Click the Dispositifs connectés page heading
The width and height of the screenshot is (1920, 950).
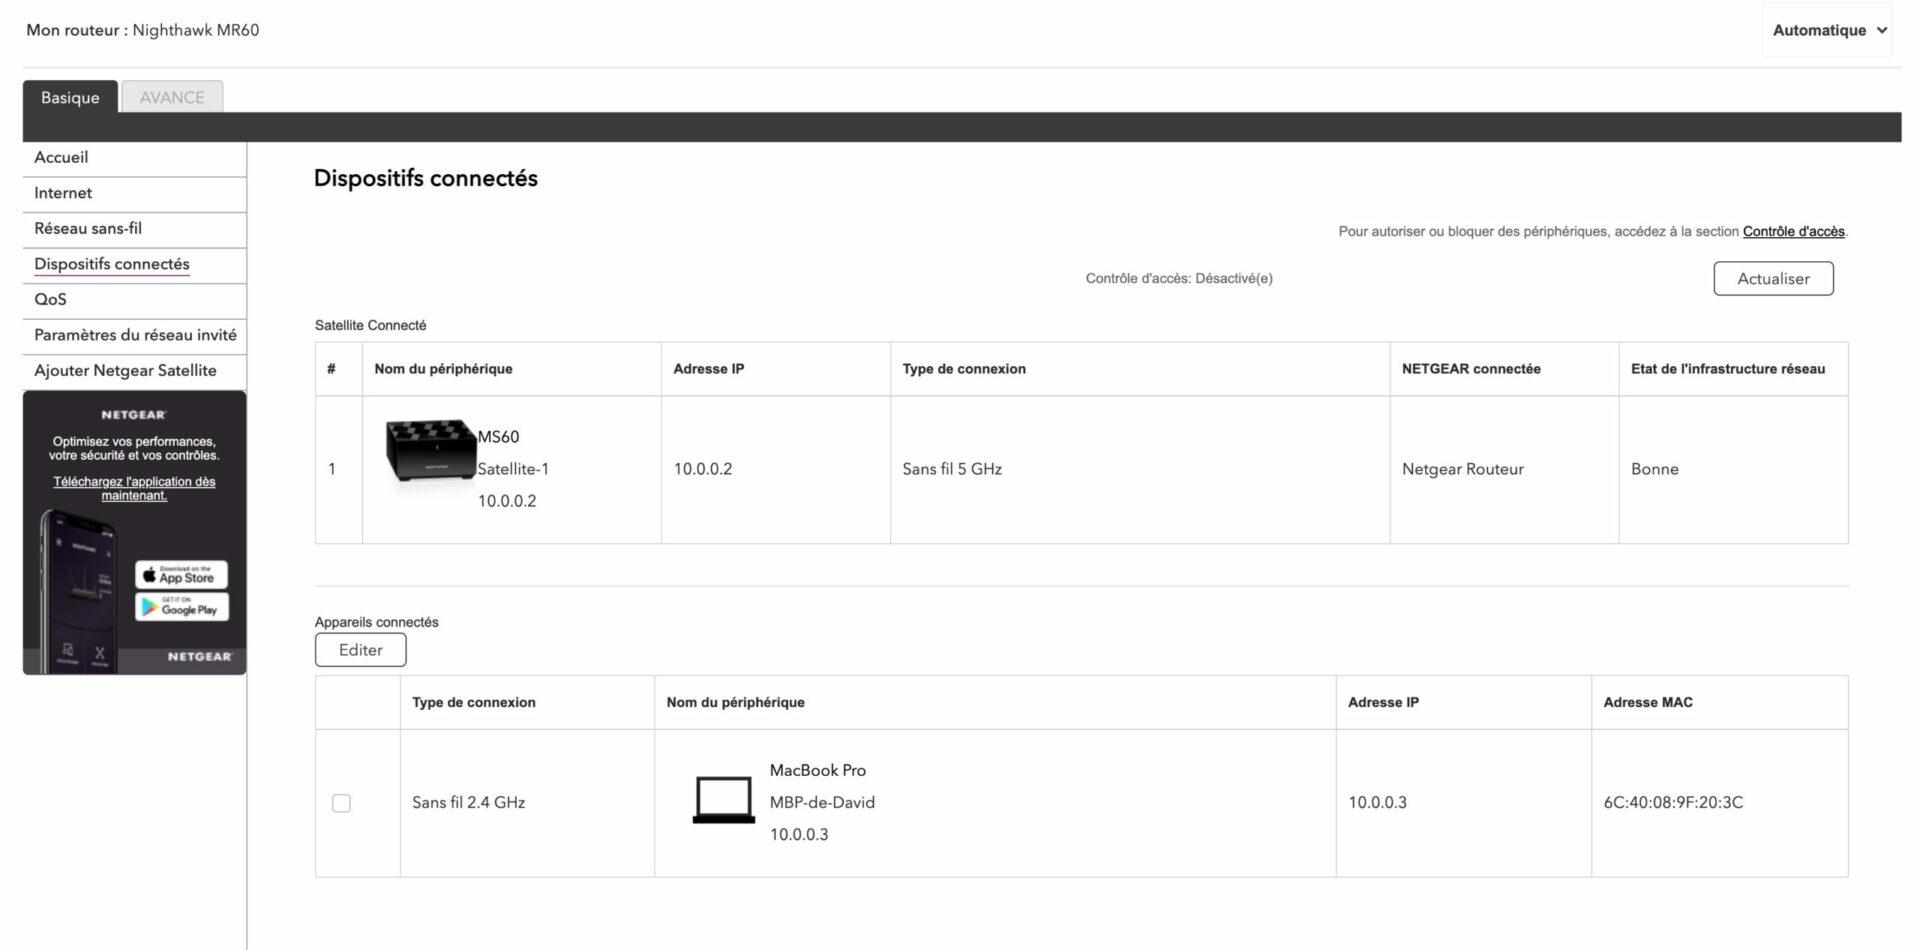(426, 179)
